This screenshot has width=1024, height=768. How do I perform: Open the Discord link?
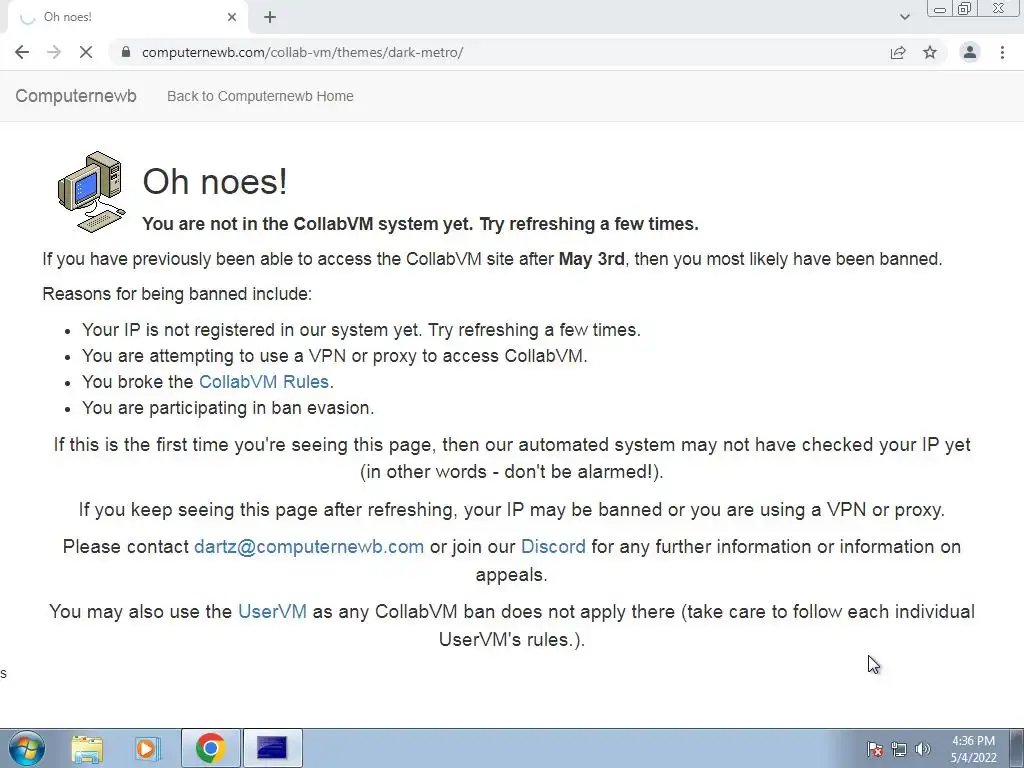pyautogui.click(x=553, y=547)
